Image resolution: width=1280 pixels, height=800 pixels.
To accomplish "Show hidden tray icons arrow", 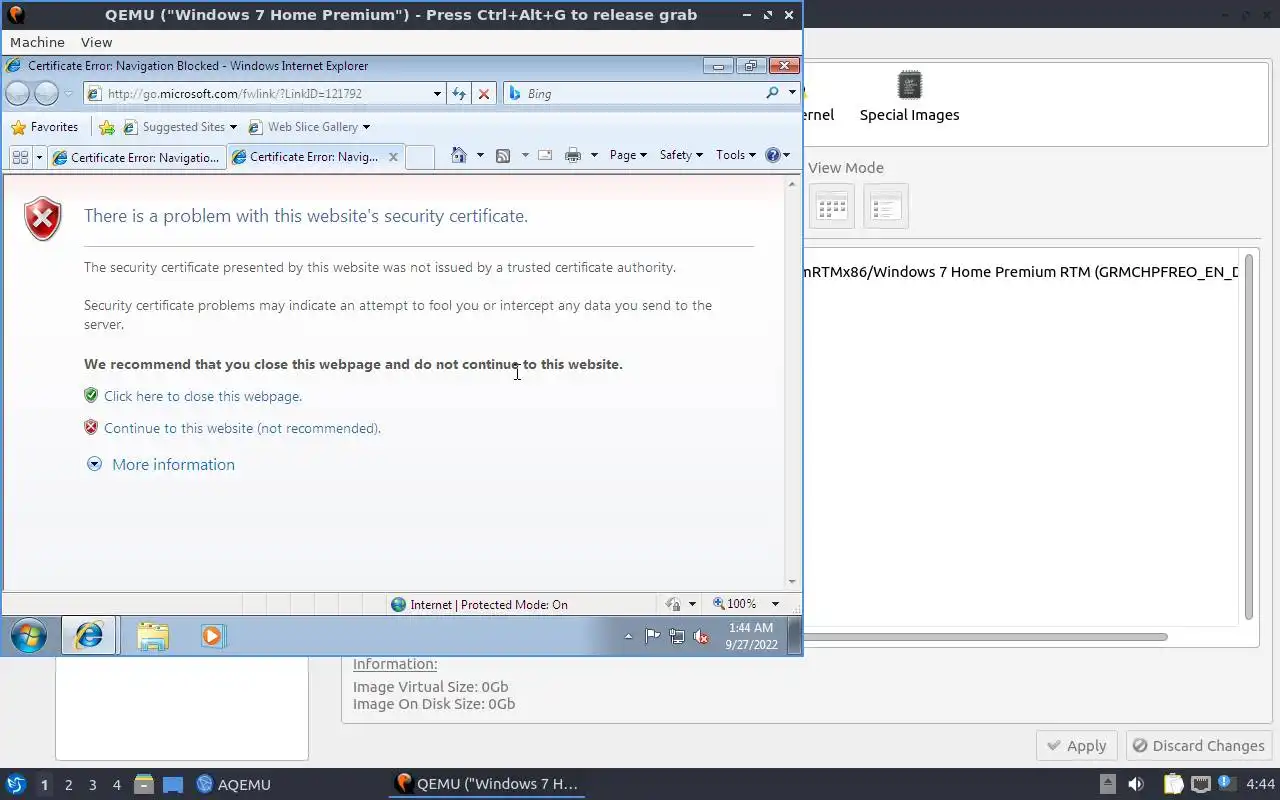I will [x=628, y=636].
